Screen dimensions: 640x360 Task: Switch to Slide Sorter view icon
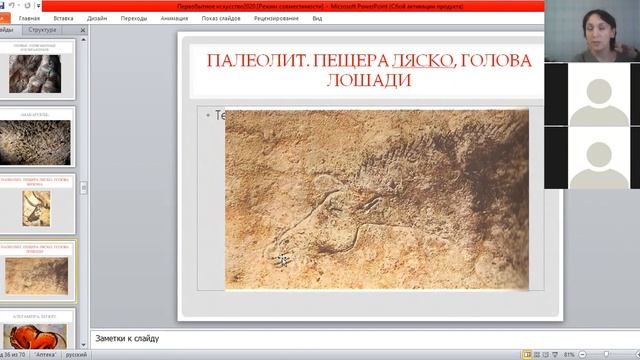(537, 355)
